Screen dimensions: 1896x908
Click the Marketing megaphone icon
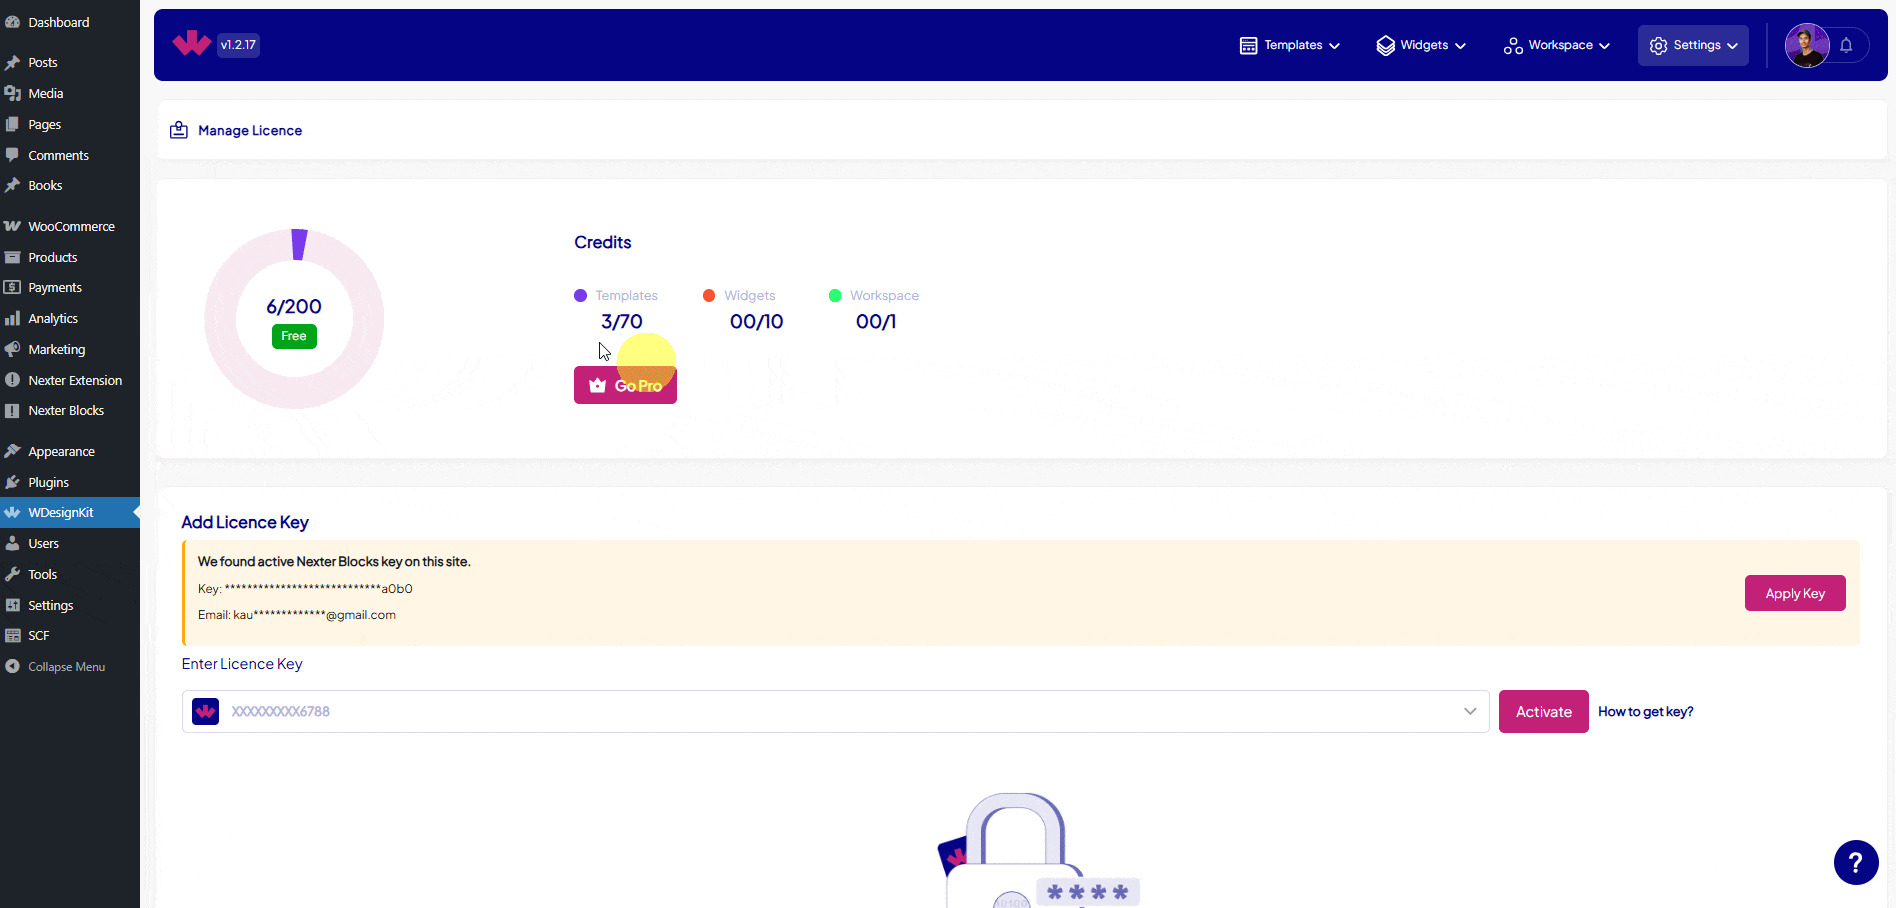point(13,349)
